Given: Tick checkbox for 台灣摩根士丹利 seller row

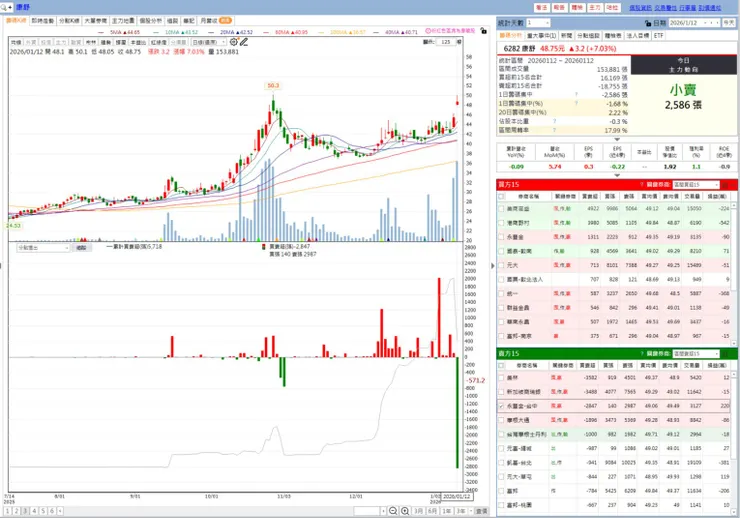Looking at the screenshot, I should point(501,434).
